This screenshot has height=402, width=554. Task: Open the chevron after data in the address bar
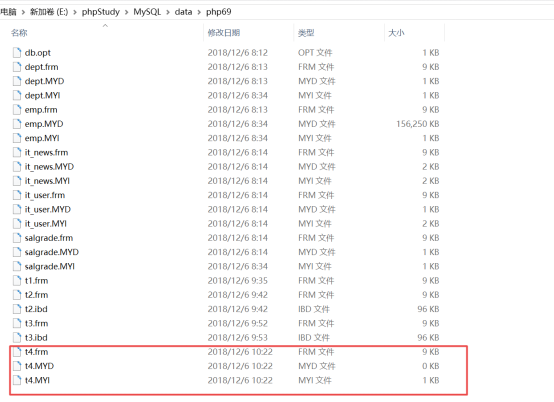click(x=199, y=12)
